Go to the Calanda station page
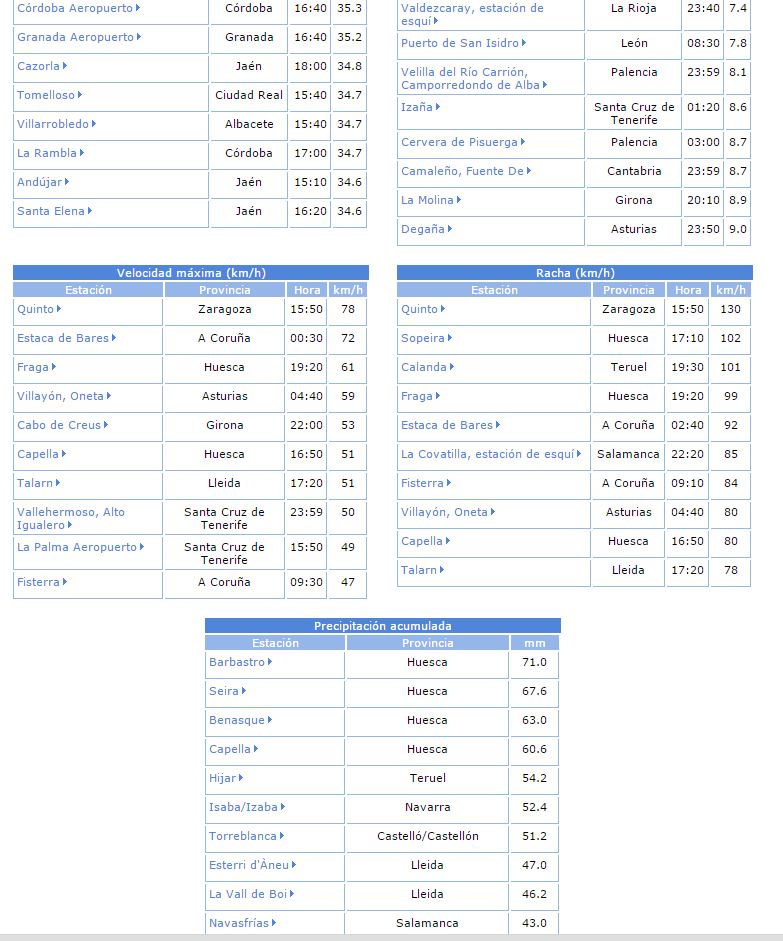 click(x=423, y=367)
